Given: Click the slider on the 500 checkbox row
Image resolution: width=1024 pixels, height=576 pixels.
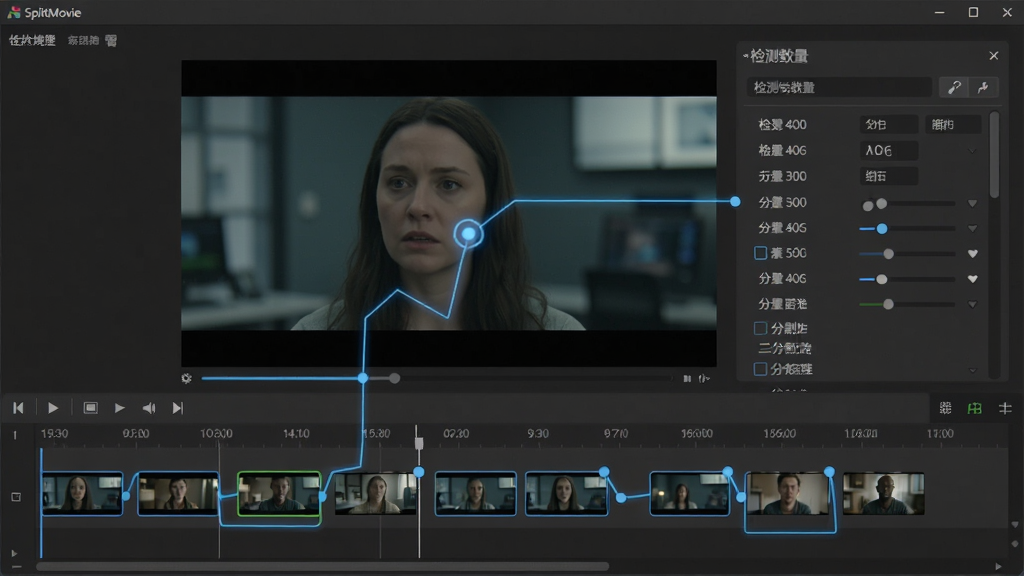Looking at the screenshot, I should (908, 253).
